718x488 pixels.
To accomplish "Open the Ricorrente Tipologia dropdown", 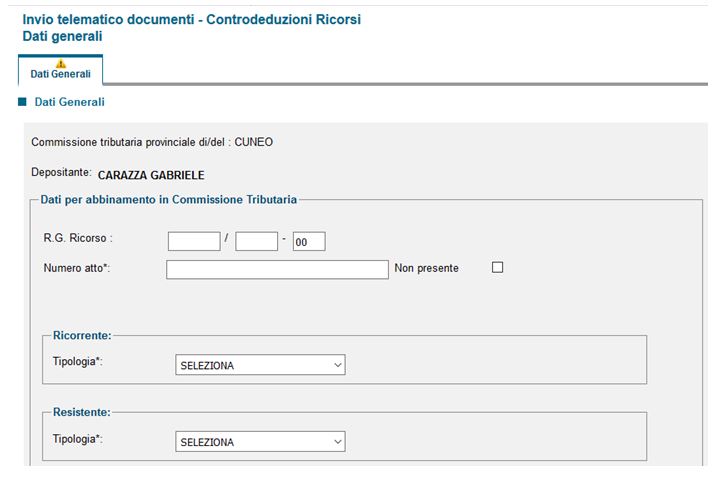I will pyautogui.click(x=260, y=365).
